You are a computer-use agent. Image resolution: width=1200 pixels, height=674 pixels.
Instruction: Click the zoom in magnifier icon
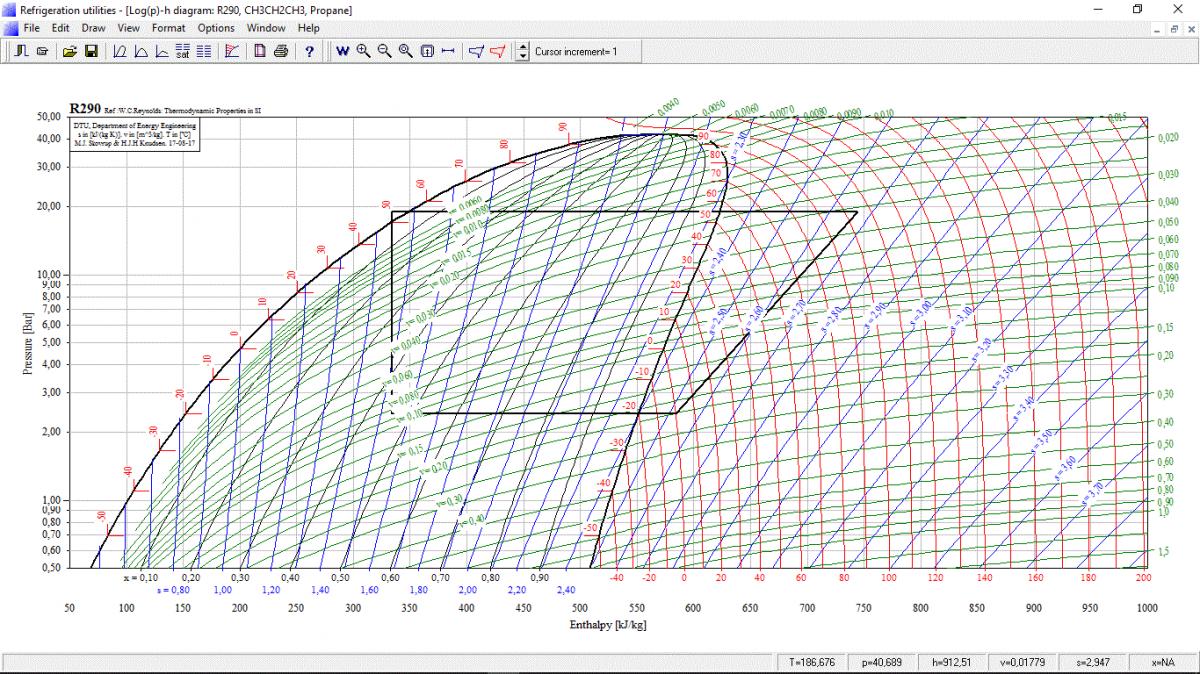(363, 51)
